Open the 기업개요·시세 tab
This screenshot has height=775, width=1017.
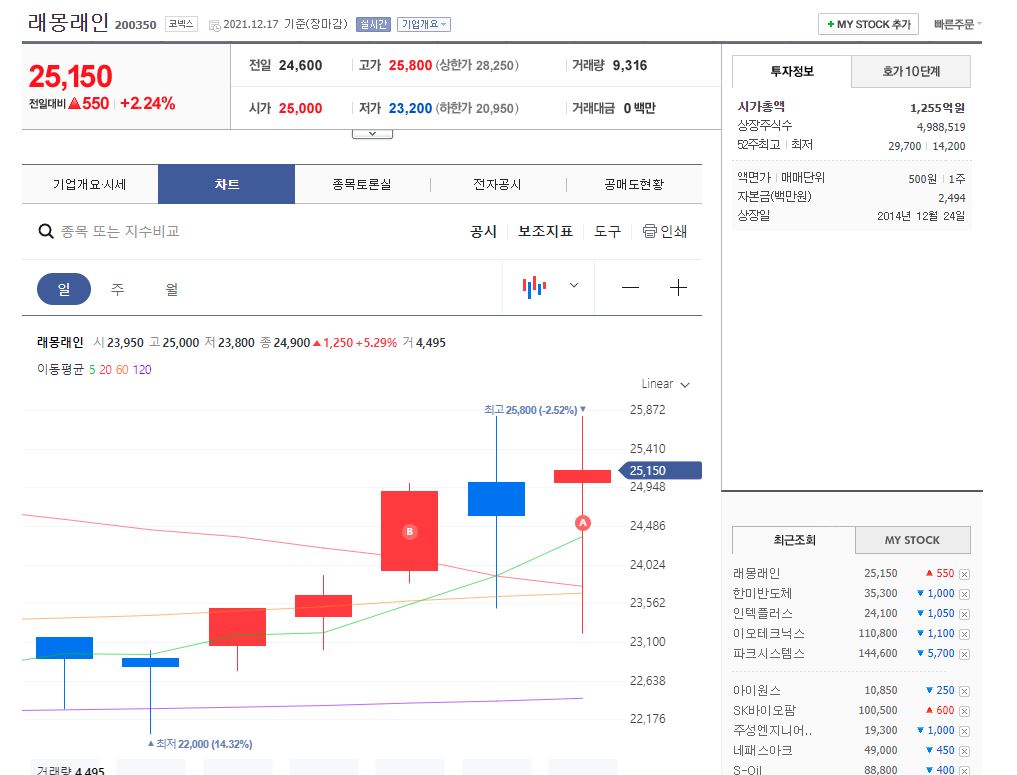click(x=90, y=184)
